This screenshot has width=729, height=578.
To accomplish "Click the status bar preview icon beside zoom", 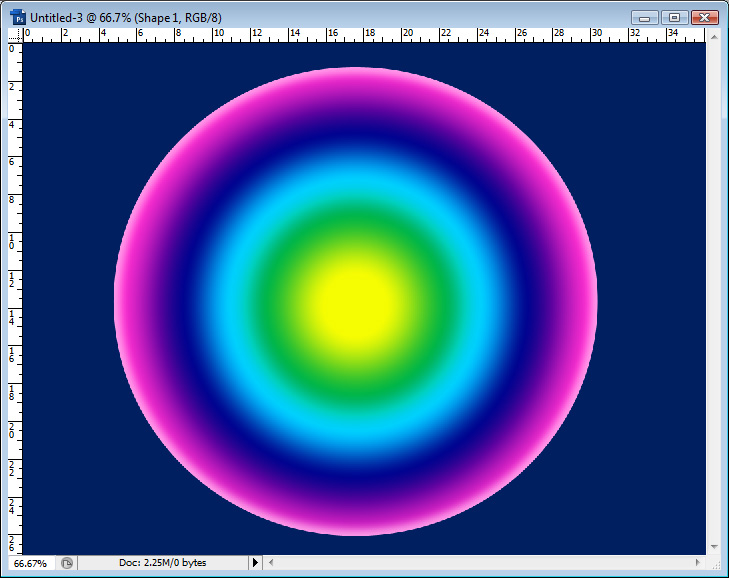I will 67,563.
